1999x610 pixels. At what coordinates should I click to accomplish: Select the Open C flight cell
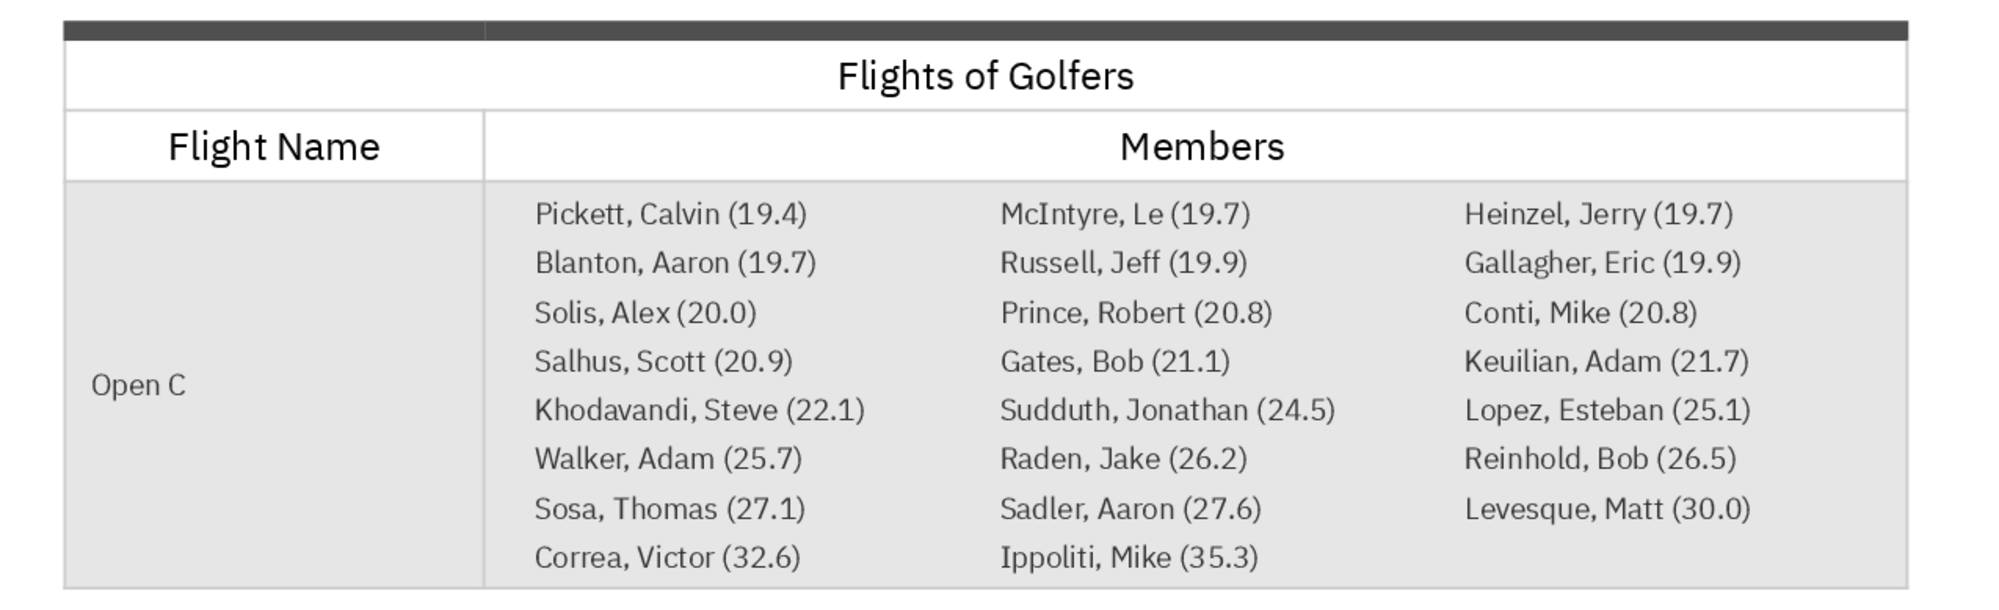[139, 385]
